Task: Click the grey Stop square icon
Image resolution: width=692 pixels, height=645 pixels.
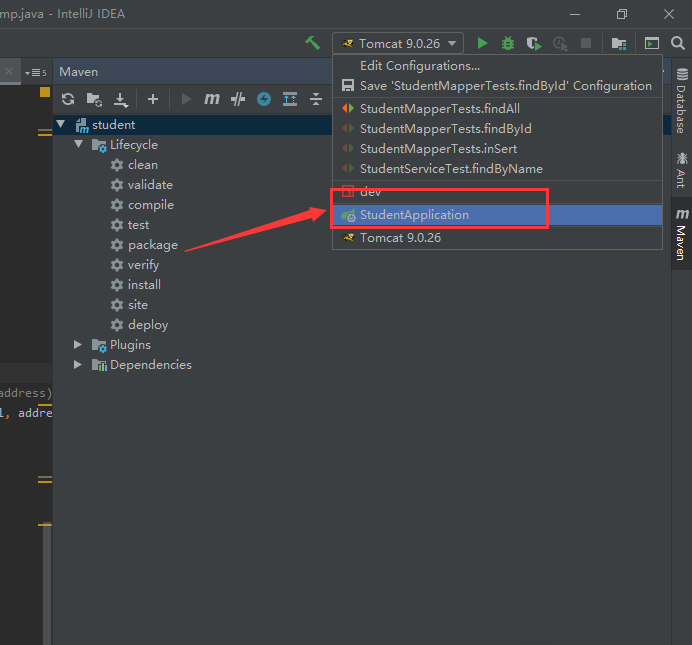Action: point(586,43)
